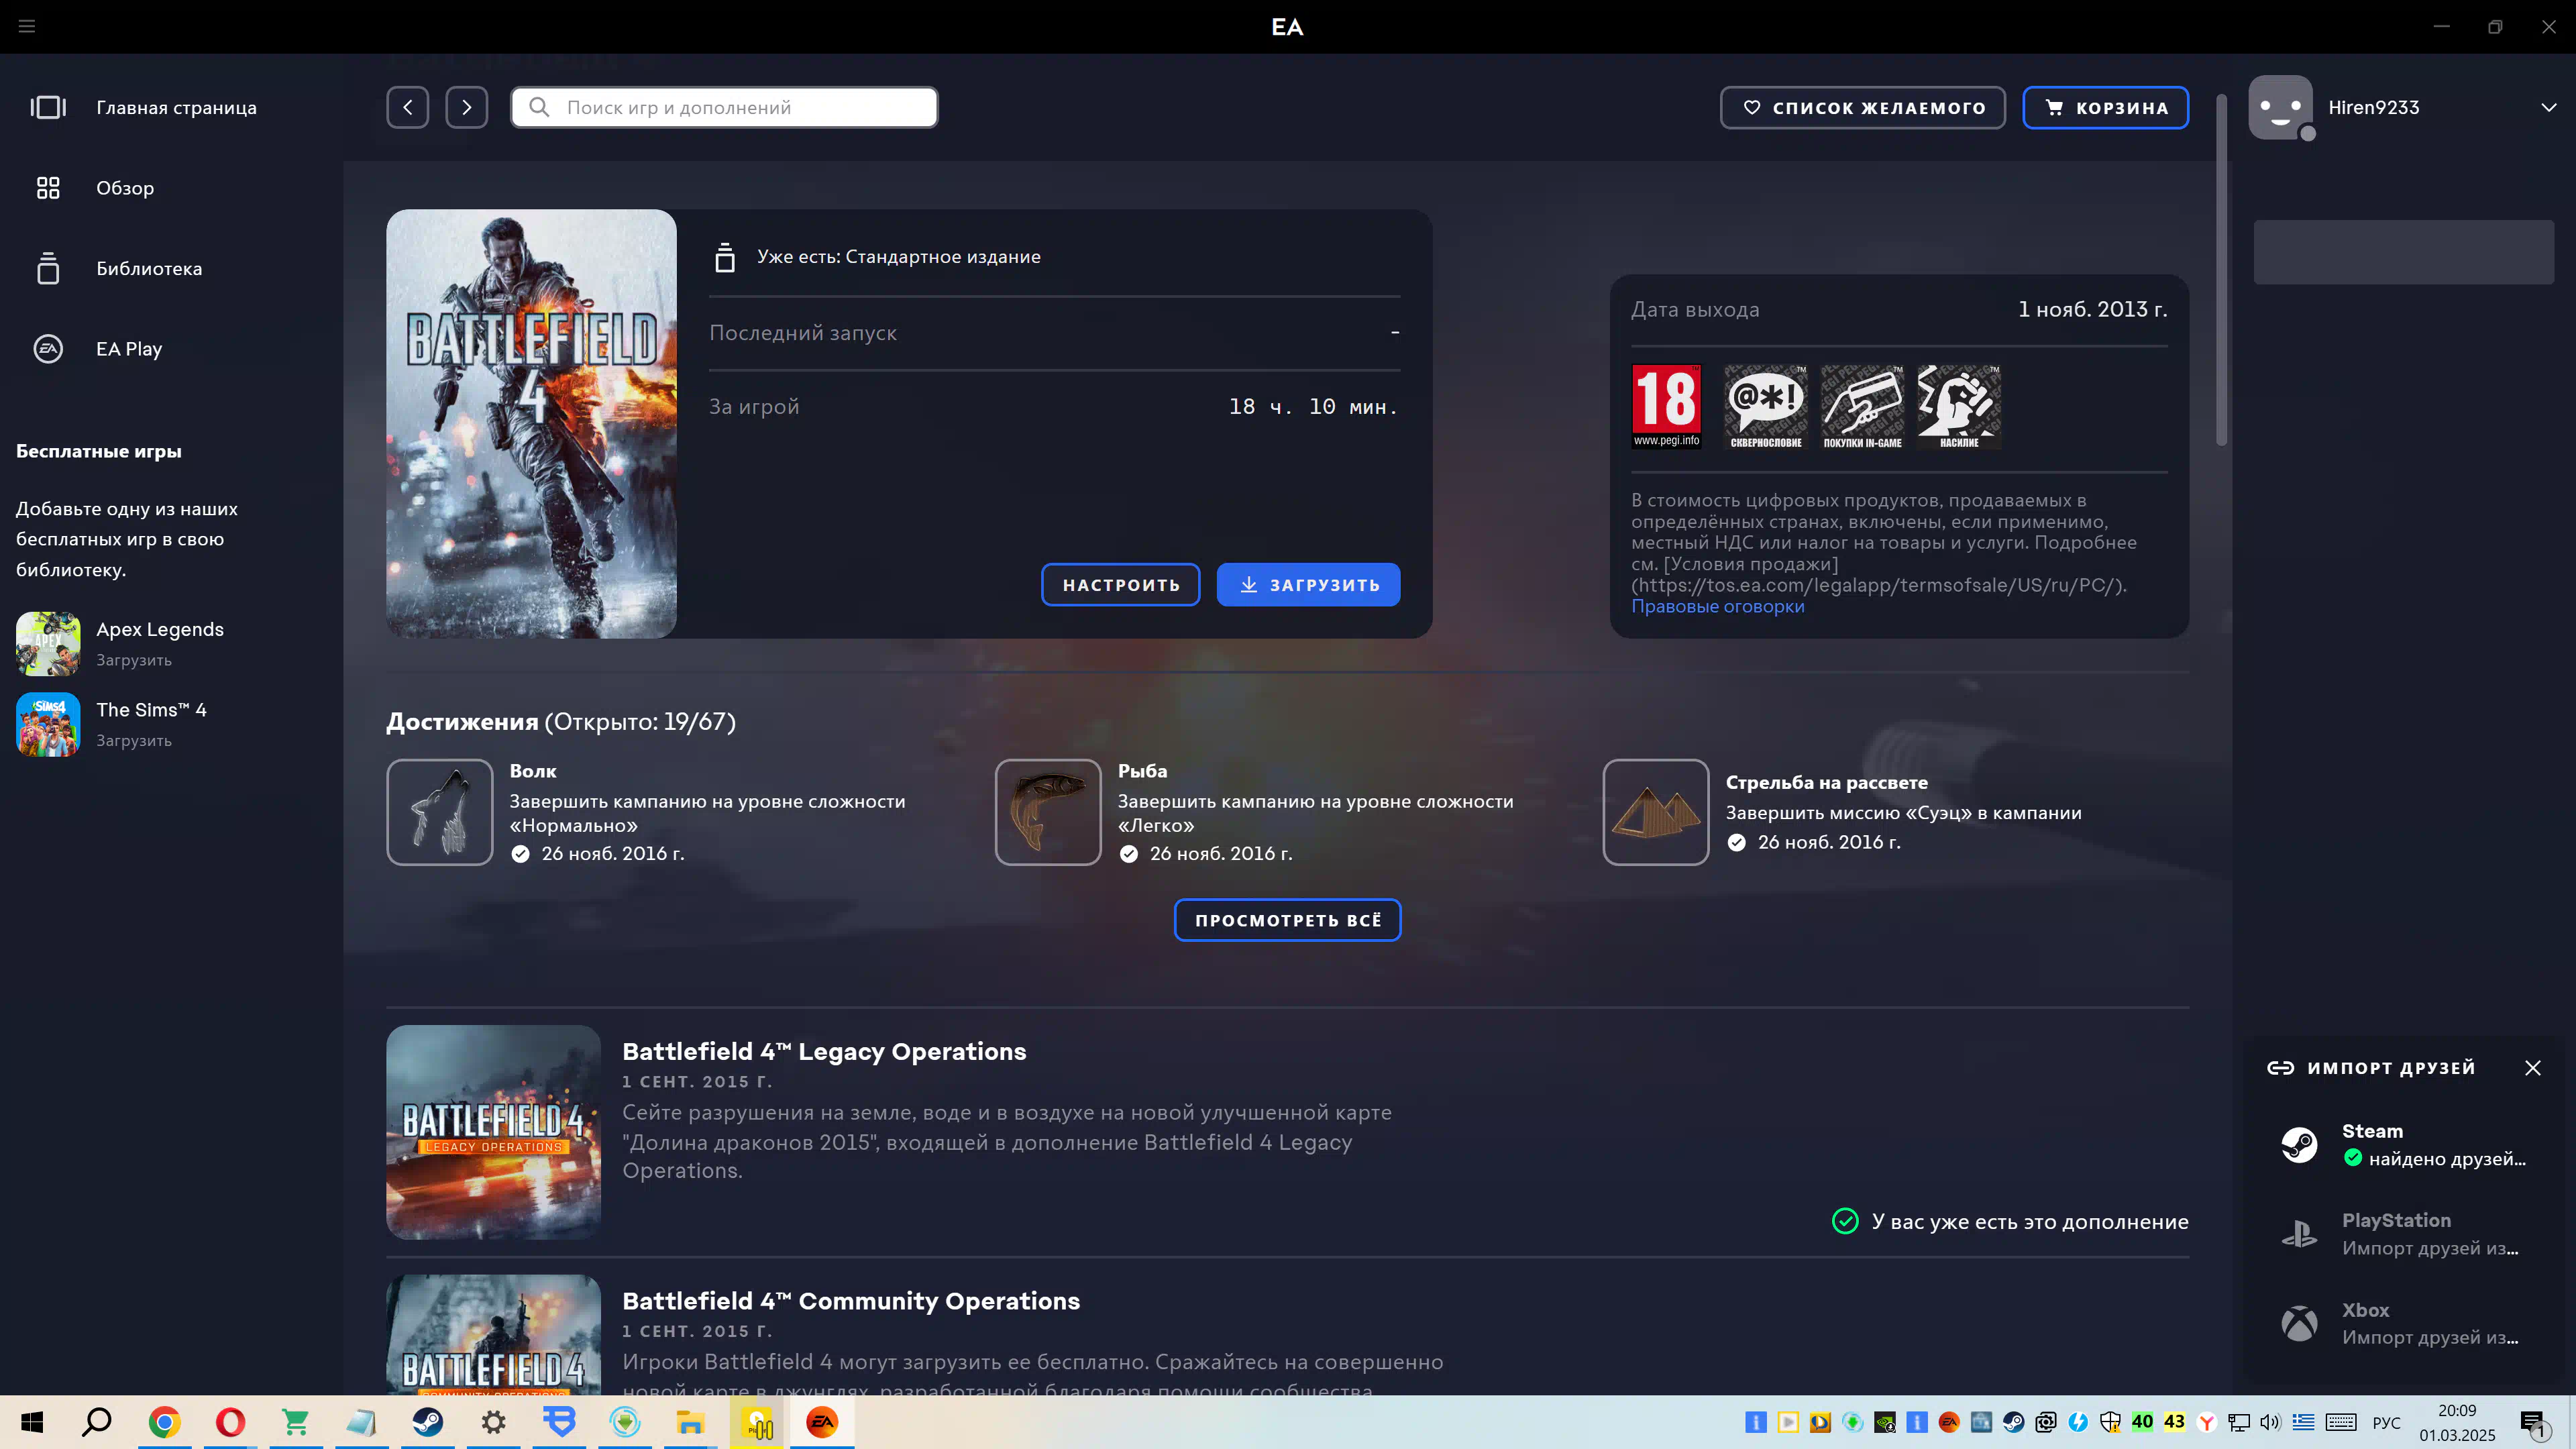2576x1449 pixels.
Task: Click the search magnifier icon
Action: (539, 107)
